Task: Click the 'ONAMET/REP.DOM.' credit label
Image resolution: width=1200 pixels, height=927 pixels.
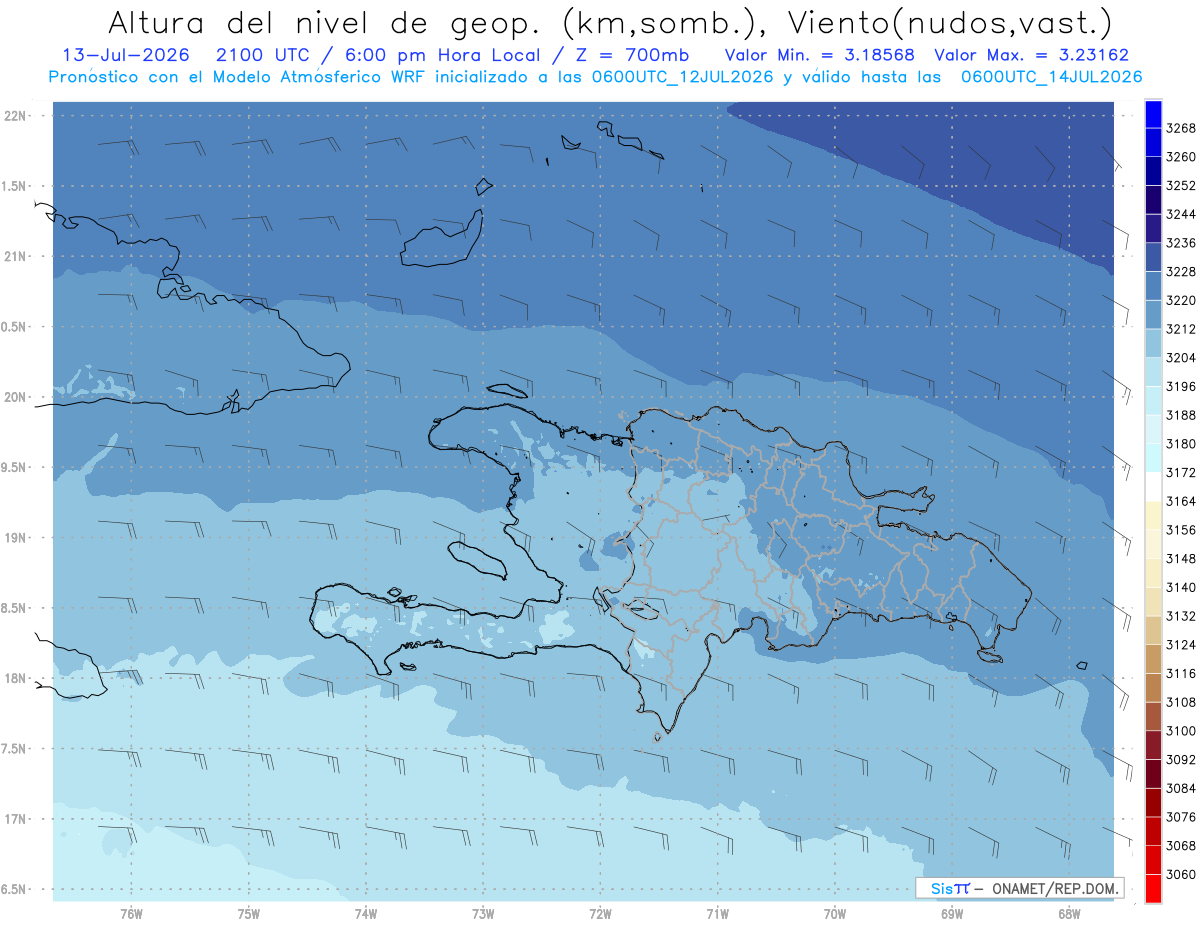Action: (x=1055, y=888)
